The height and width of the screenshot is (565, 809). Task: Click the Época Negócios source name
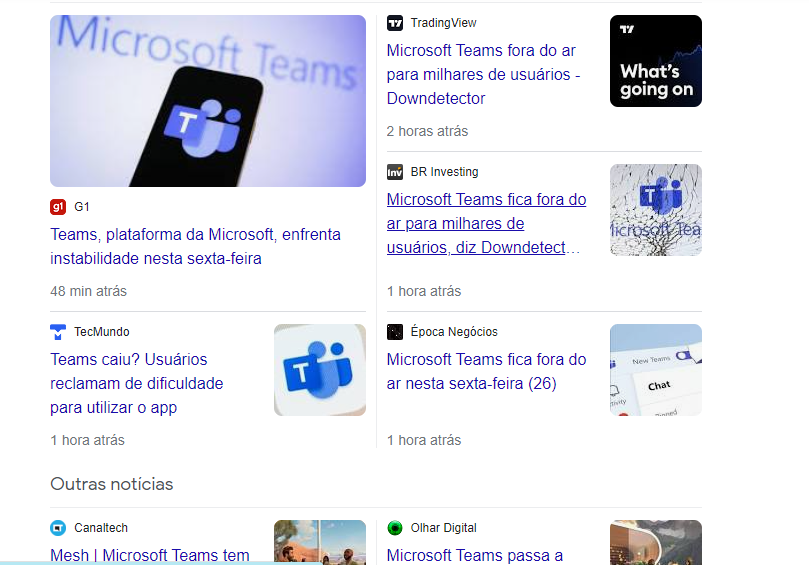pos(454,332)
